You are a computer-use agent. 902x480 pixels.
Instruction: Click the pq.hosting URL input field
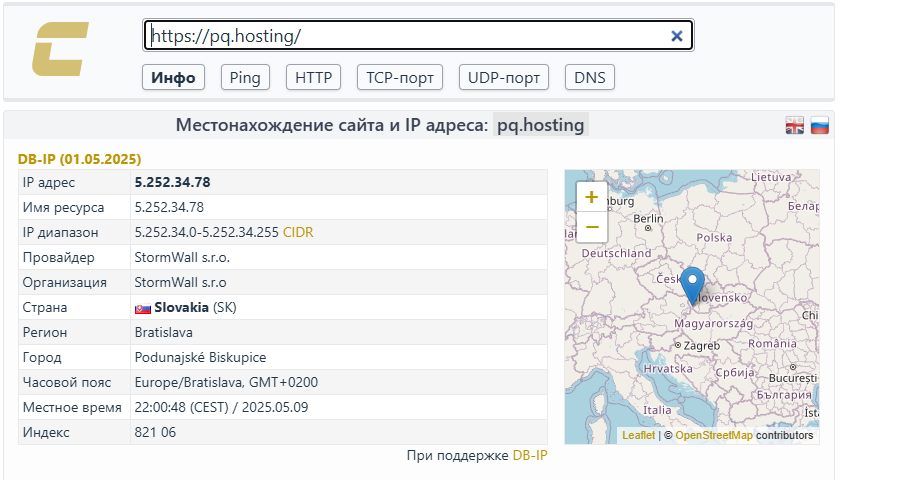tap(418, 36)
